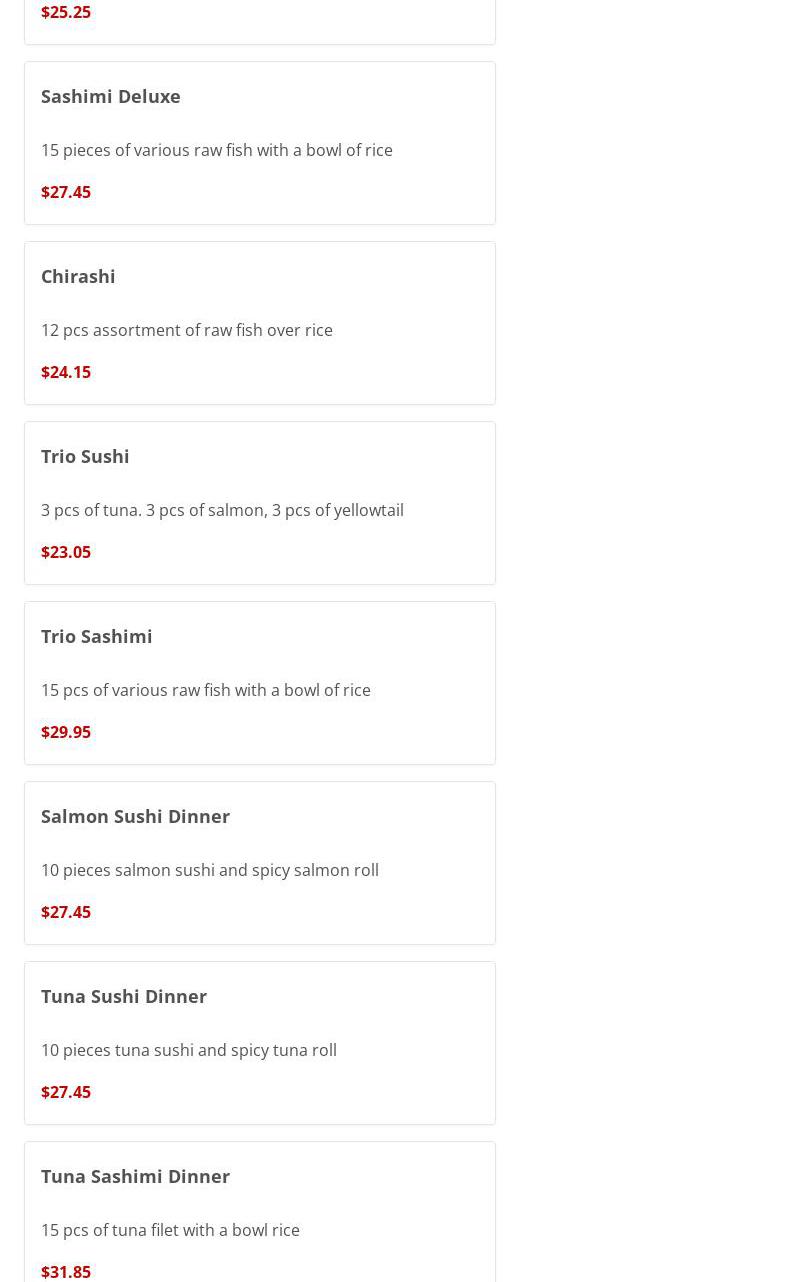Viewport: 785px width, 1282px height.
Task: Click the $29.95 price label
Action: click(x=66, y=732)
